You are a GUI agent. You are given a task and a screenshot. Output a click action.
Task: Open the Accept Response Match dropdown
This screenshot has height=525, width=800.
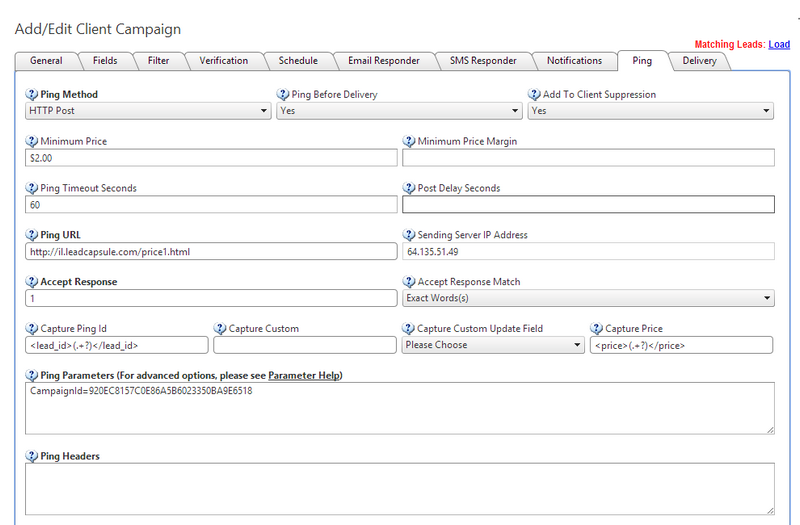[x=588, y=298]
